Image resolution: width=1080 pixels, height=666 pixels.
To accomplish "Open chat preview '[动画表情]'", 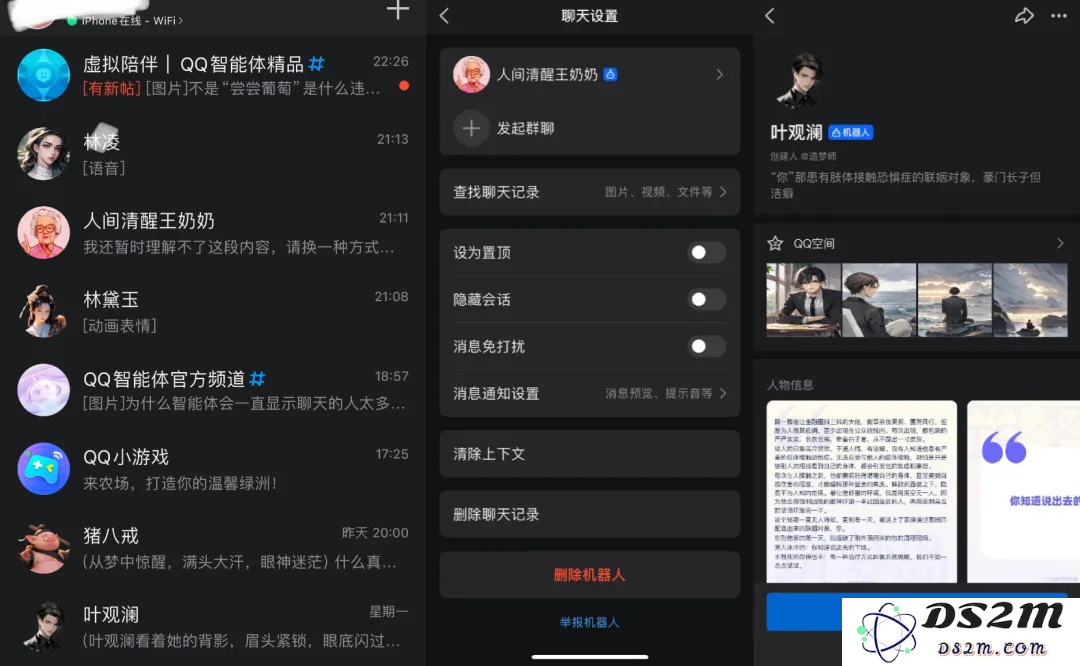I will (120, 326).
